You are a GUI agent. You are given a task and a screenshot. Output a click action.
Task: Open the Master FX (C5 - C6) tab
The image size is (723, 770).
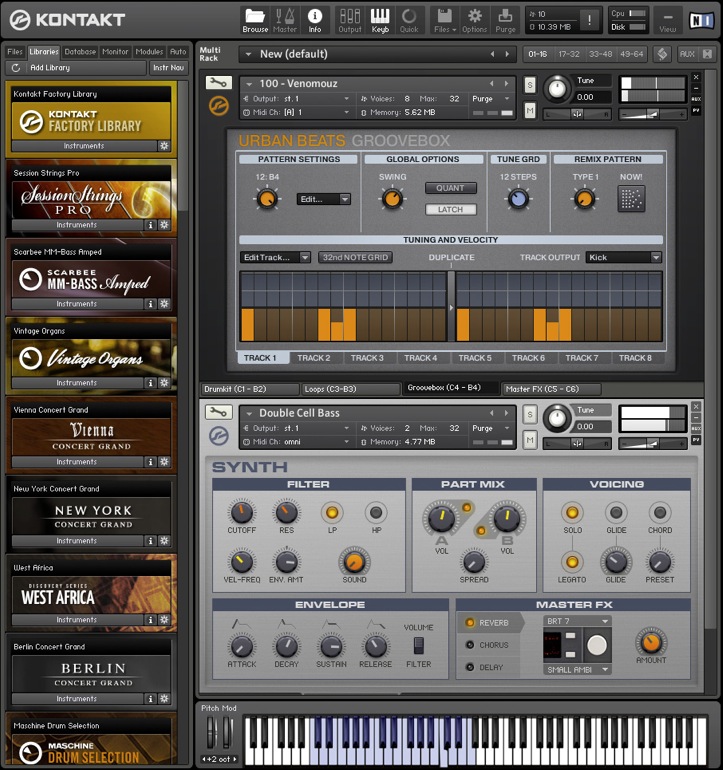551,389
